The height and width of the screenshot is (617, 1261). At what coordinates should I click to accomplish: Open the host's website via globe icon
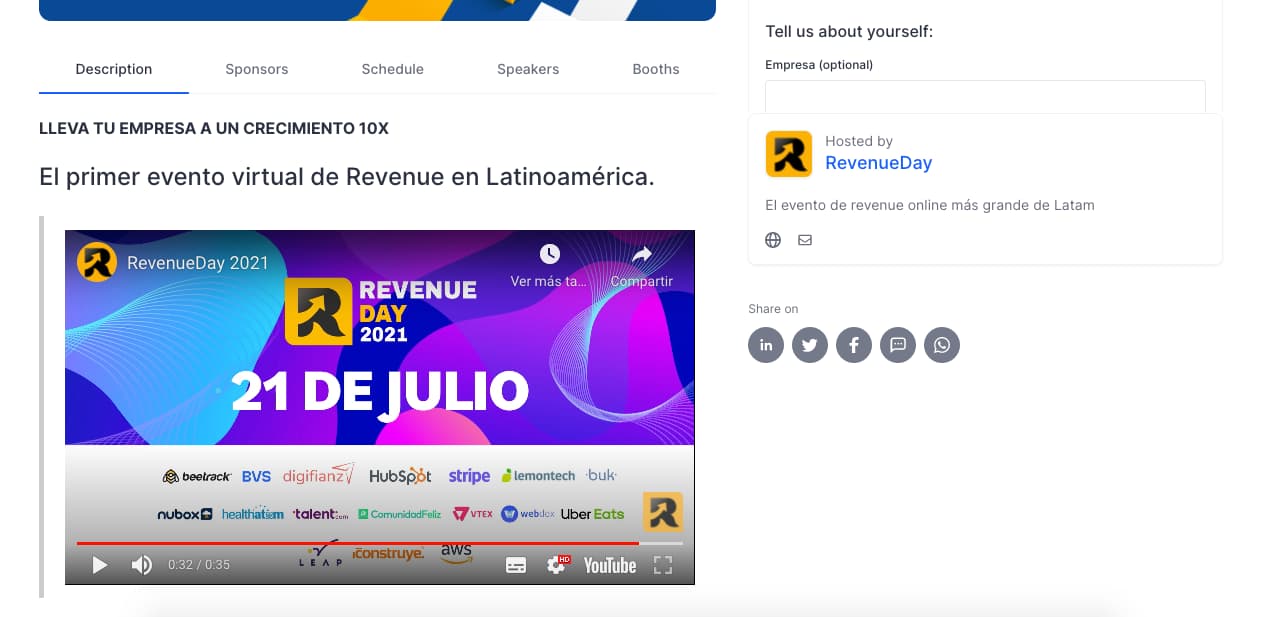[x=772, y=239]
